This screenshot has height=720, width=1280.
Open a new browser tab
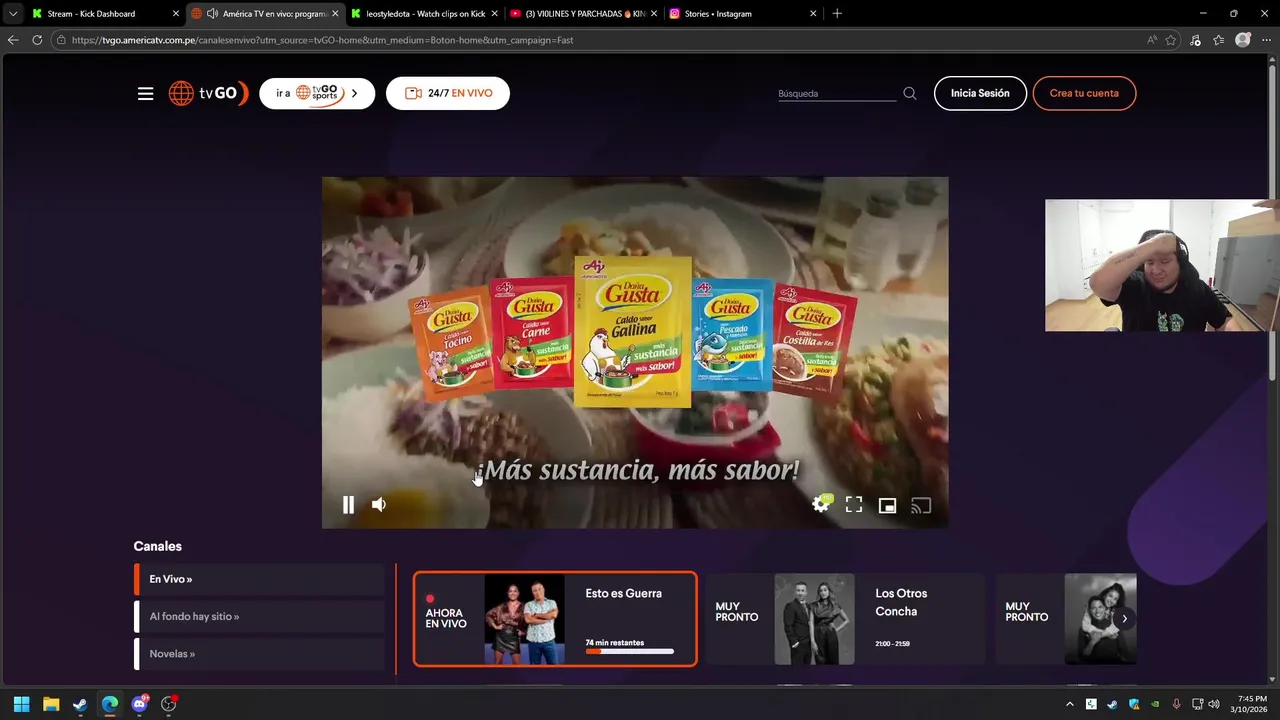tap(837, 14)
